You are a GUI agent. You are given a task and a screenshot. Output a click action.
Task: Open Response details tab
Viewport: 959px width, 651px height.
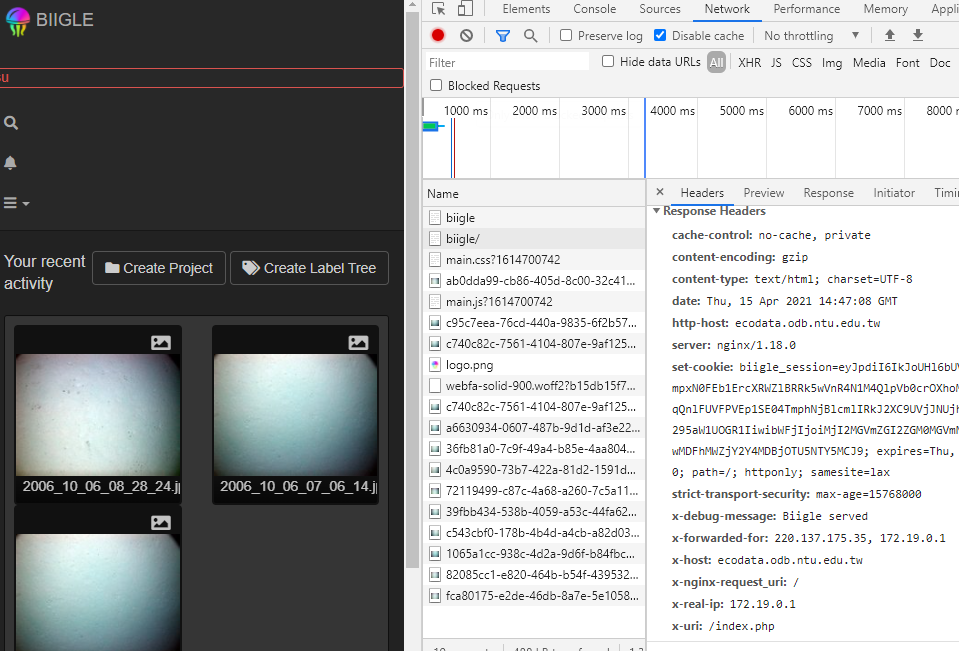click(828, 193)
